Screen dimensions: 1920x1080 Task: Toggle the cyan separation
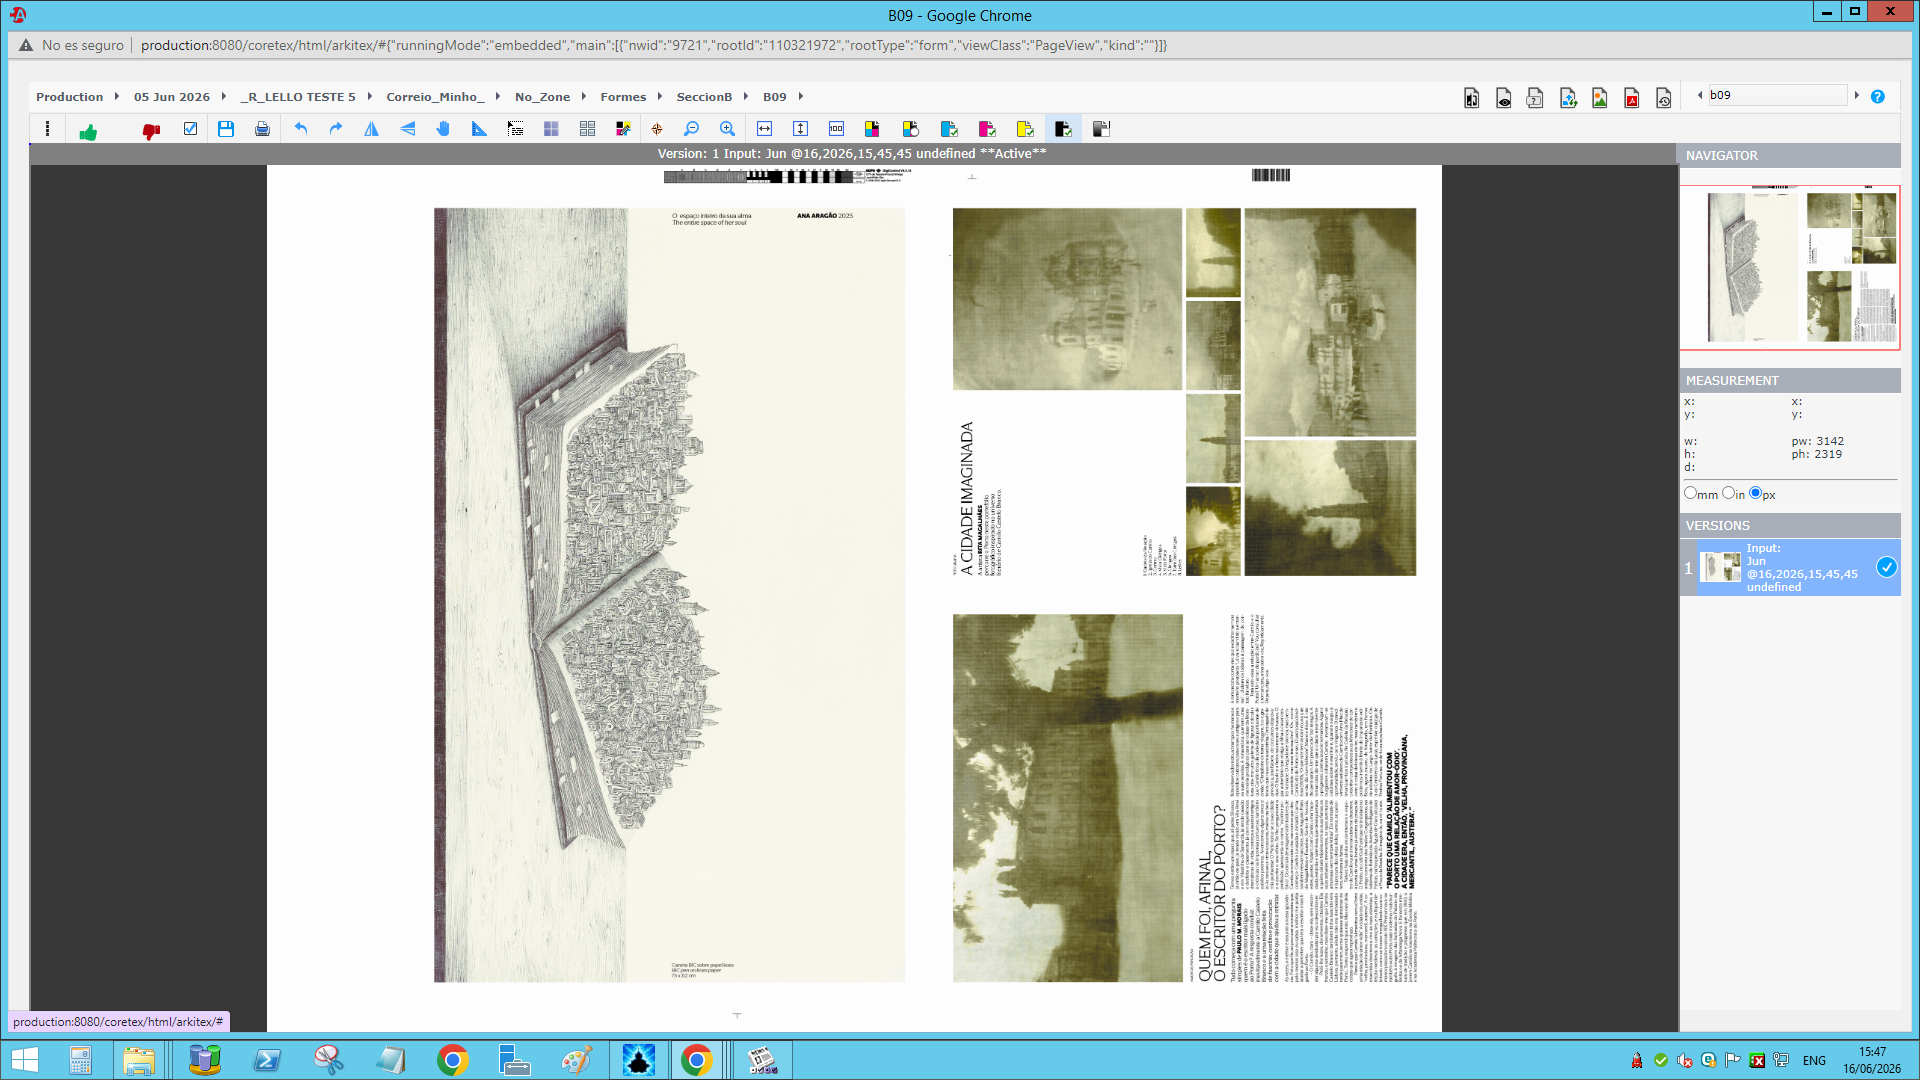tap(949, 129)
